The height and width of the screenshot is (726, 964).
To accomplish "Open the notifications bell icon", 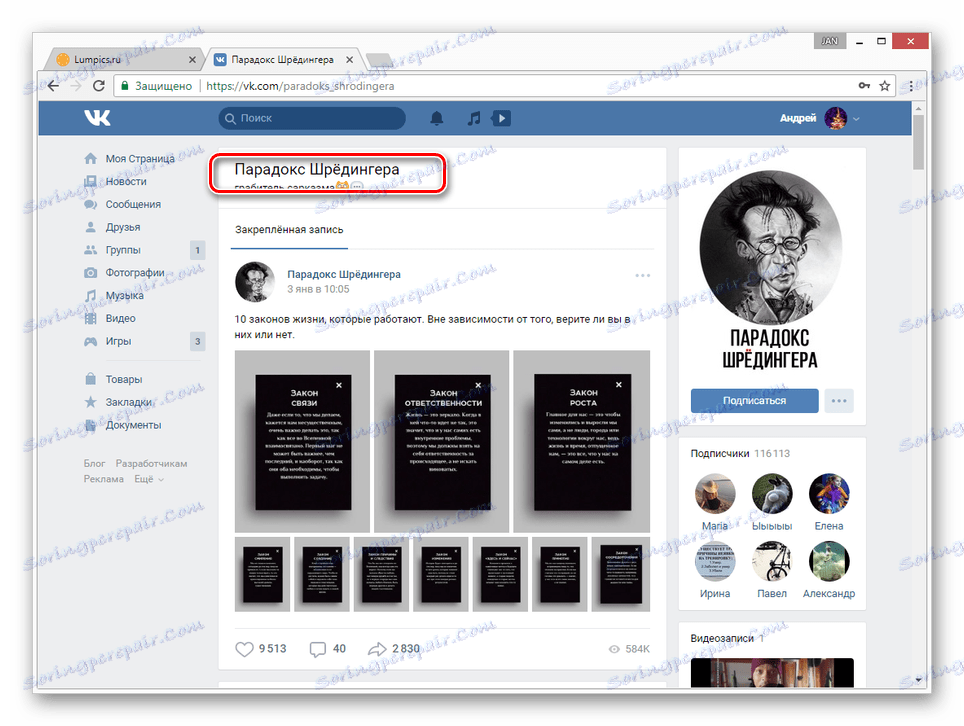I will (x=437, y=118).
